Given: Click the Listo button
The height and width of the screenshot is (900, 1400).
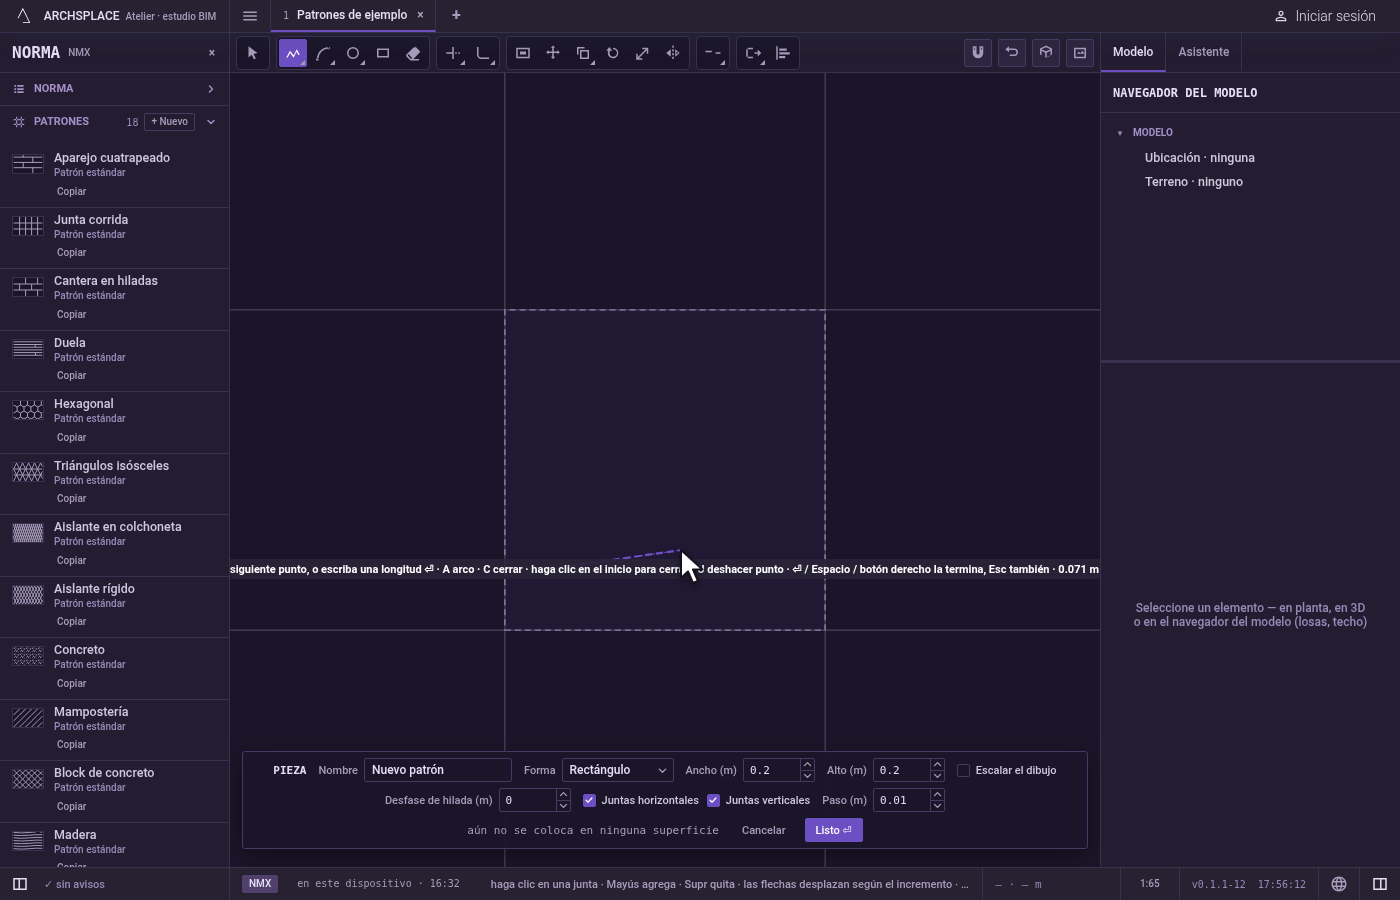Looking at the screenshot, I should coord(833,830).
